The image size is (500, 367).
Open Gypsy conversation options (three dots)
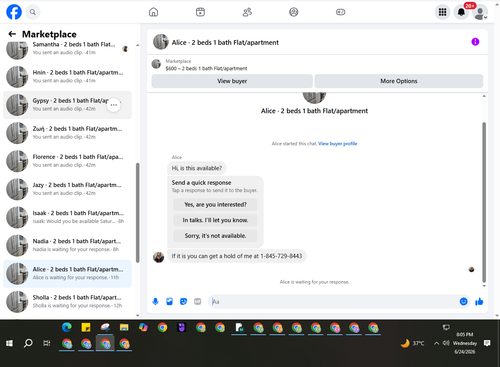click(114, 105)
